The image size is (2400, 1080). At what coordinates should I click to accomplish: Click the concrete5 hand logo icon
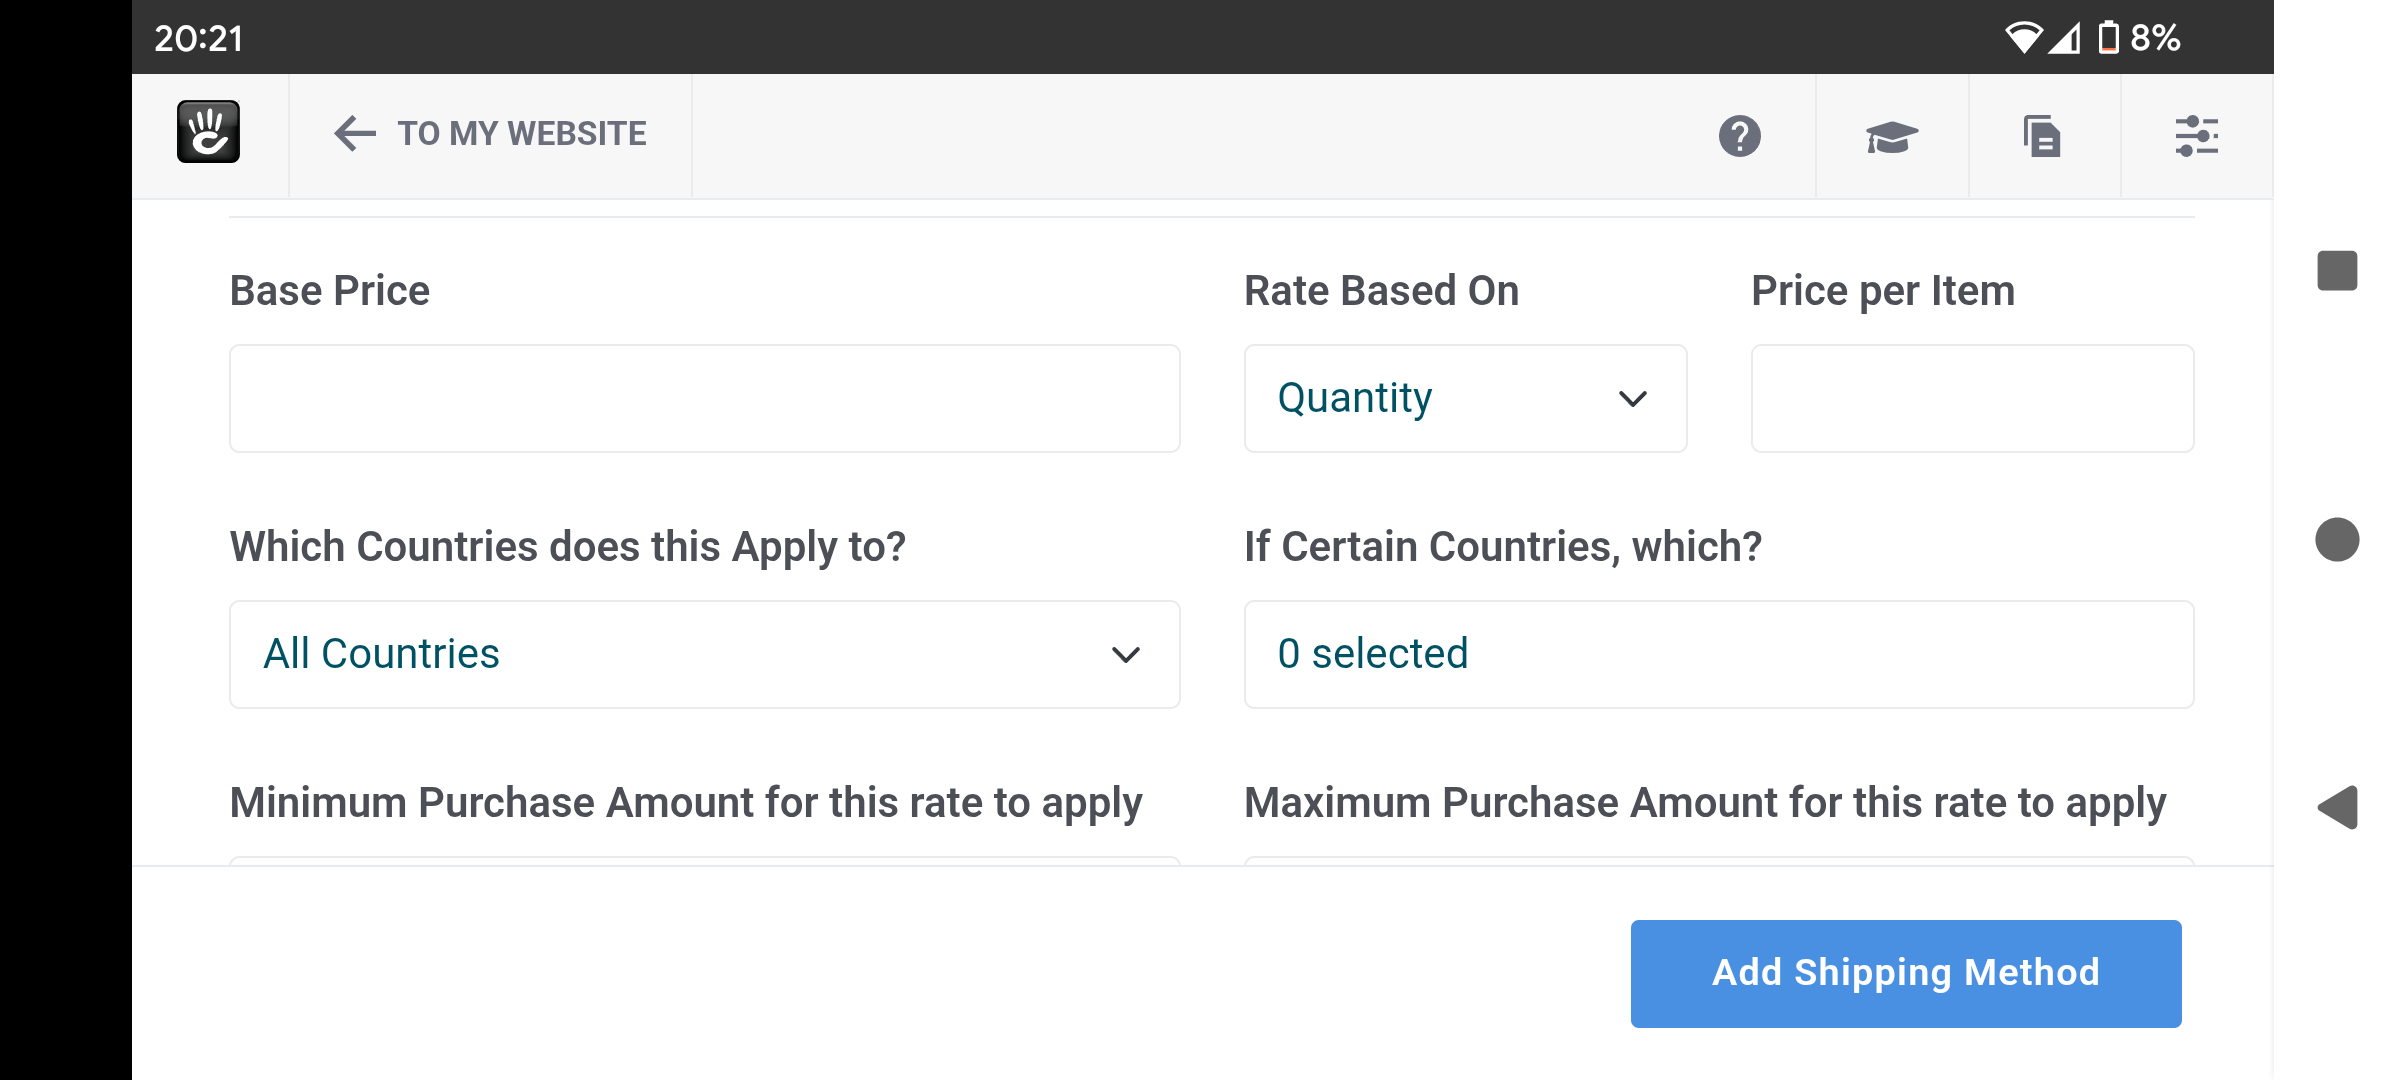(x=208, y=132)
